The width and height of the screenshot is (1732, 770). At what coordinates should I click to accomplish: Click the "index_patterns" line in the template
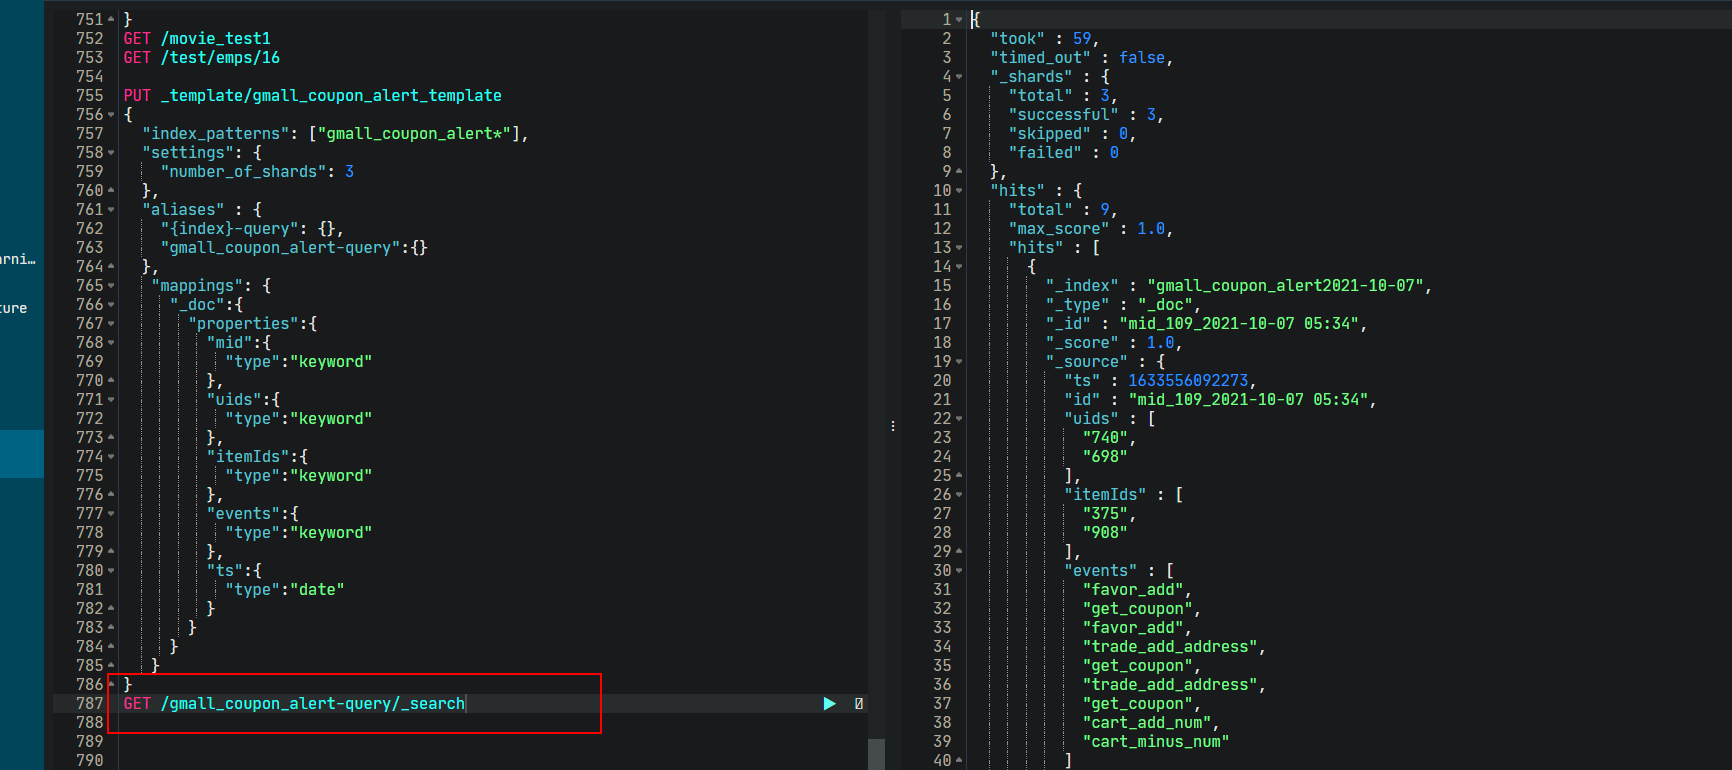tap(335, 134)
